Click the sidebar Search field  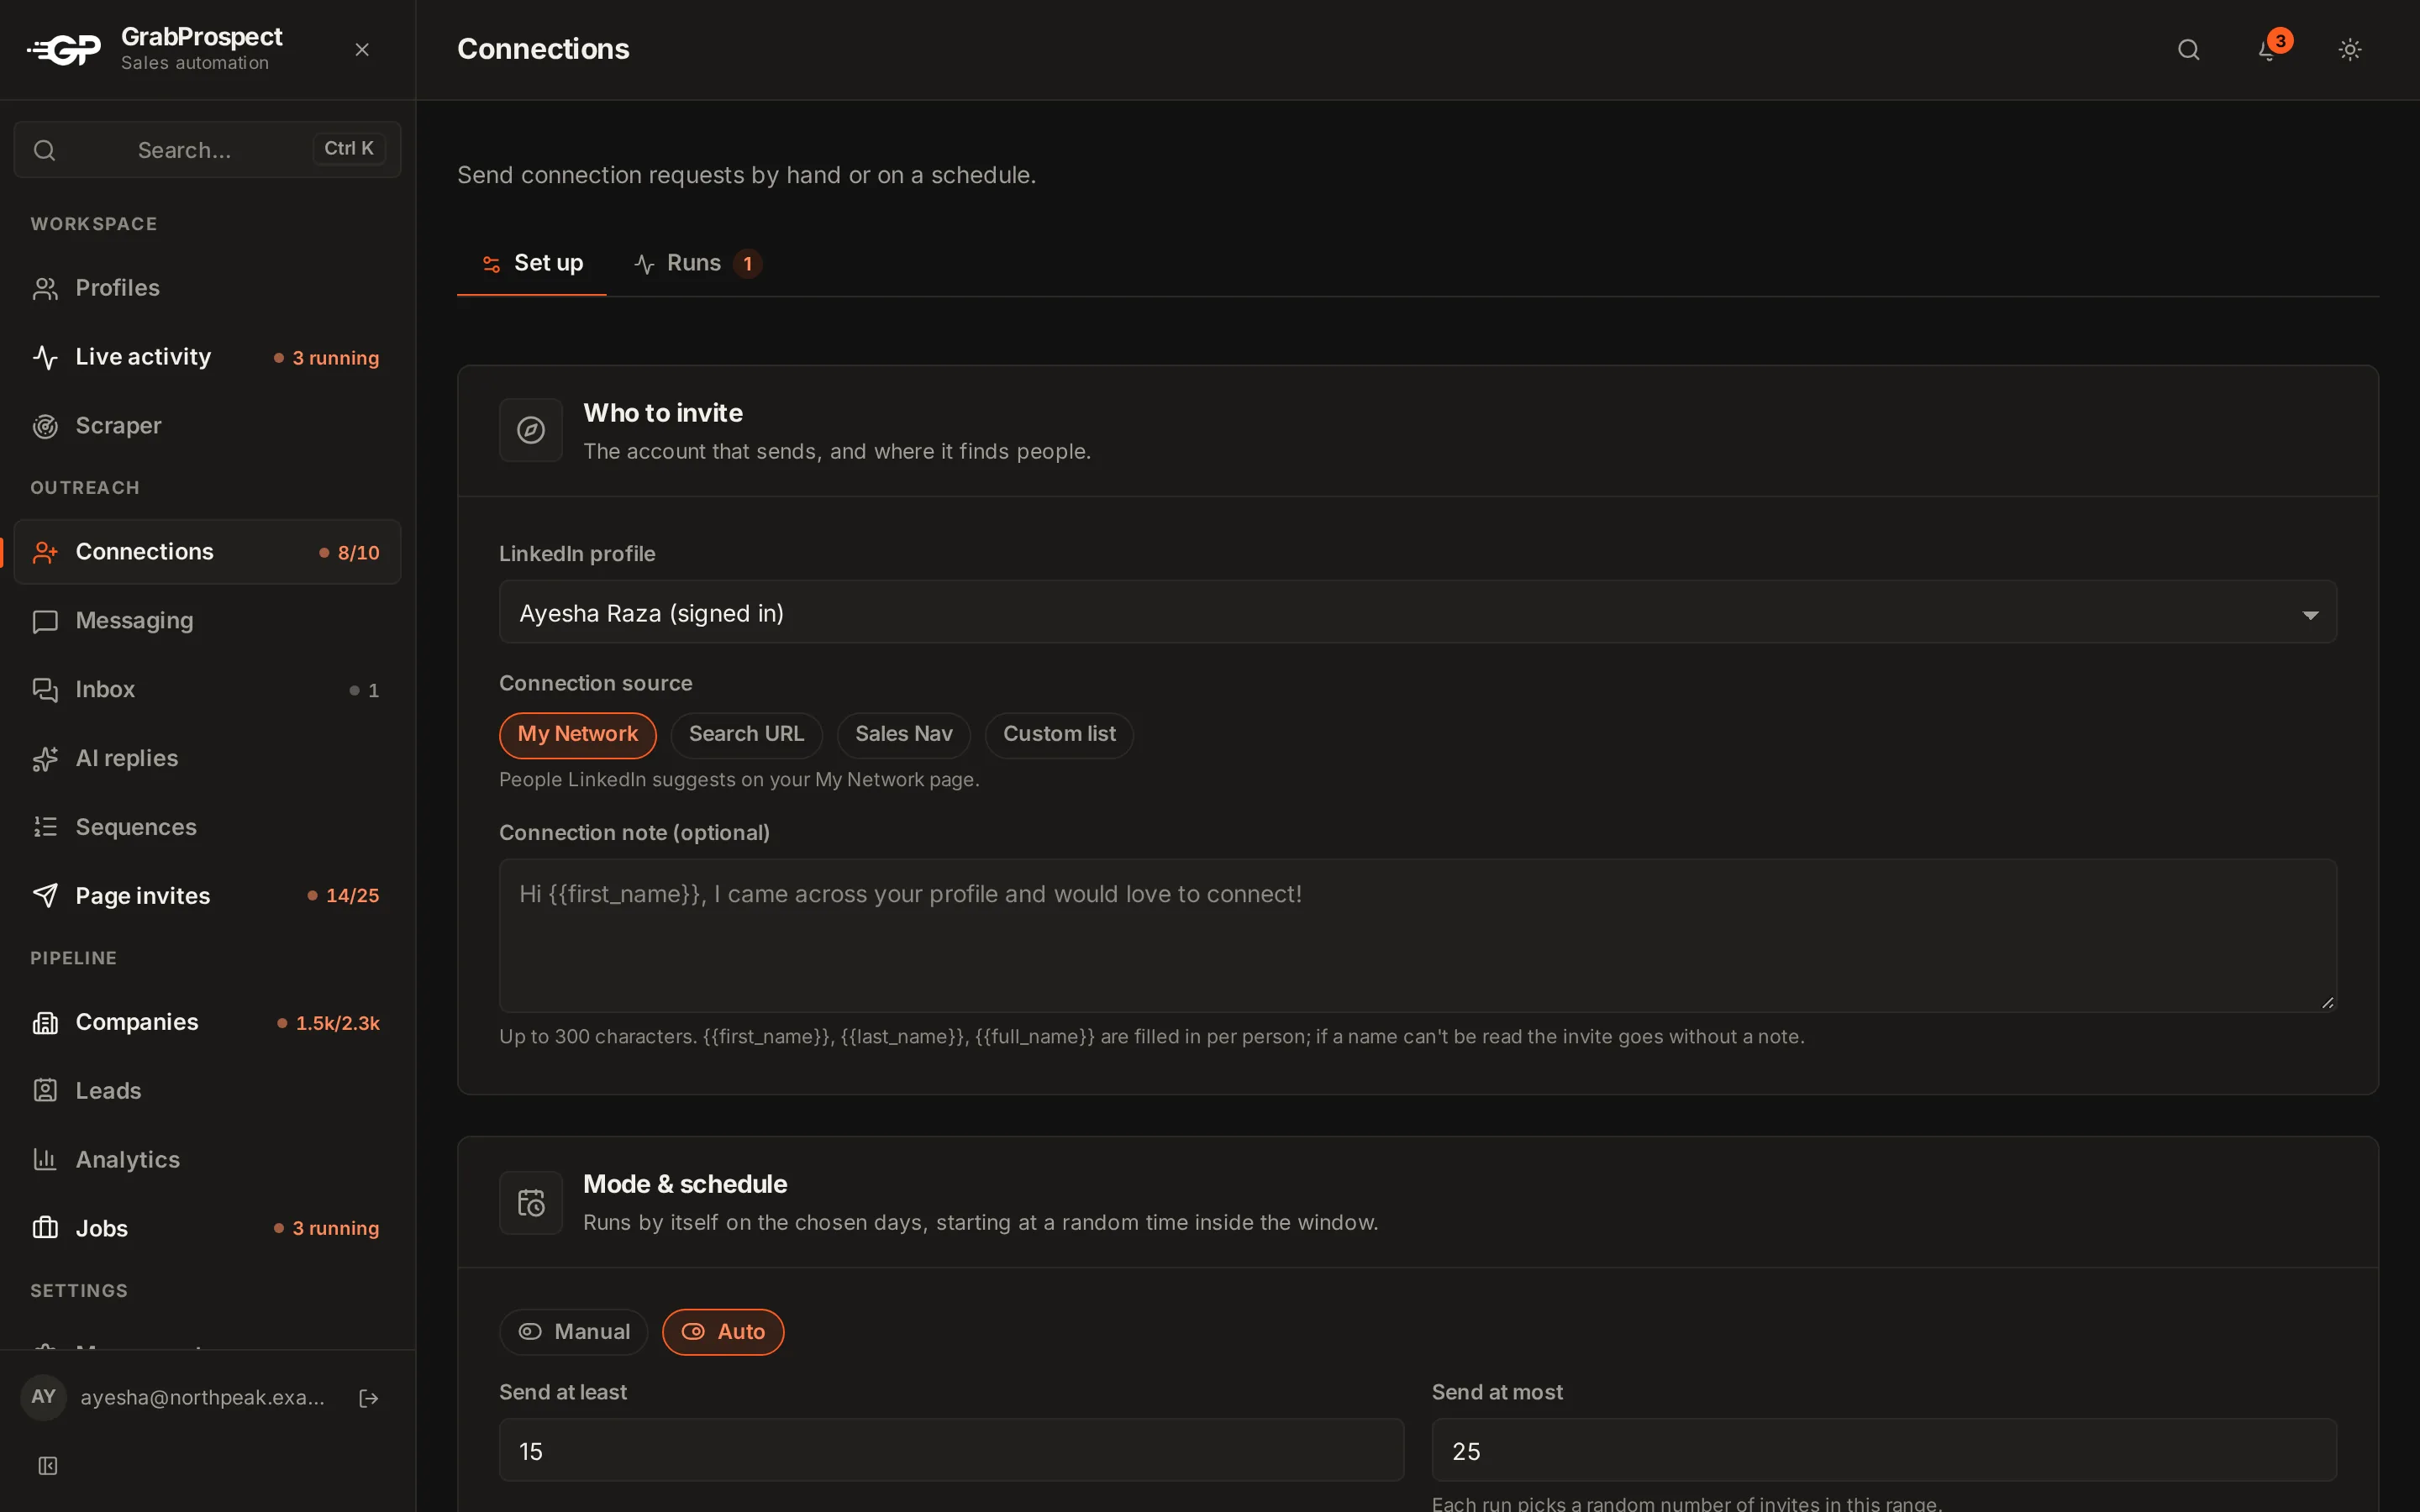coord(207,149)
